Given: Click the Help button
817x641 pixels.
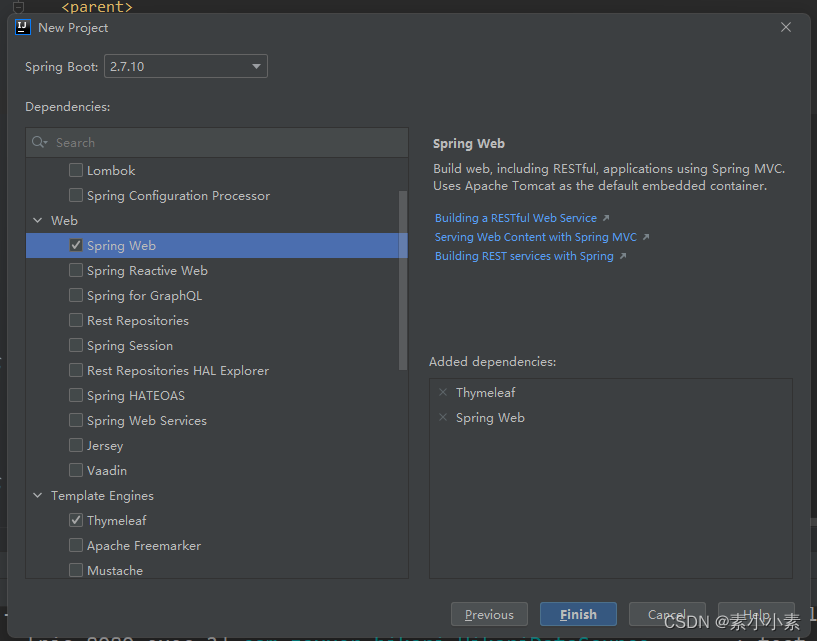Looking at the screenshot, I should tap(757, 614).
